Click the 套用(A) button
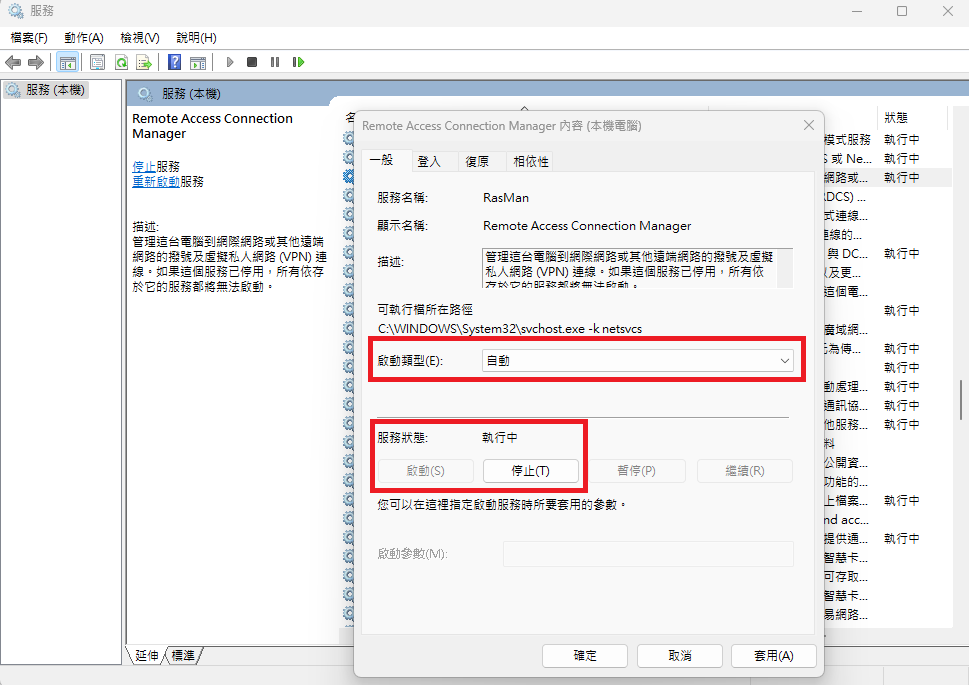The image size is (969, 685). pos(774,655)
